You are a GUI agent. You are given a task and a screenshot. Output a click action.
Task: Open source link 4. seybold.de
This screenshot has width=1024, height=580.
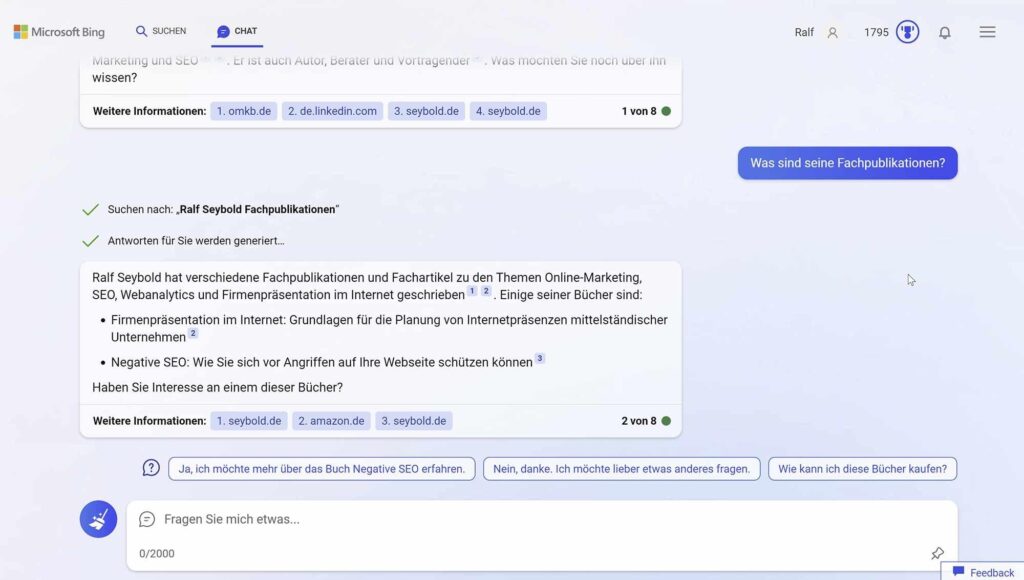point(508,111)
